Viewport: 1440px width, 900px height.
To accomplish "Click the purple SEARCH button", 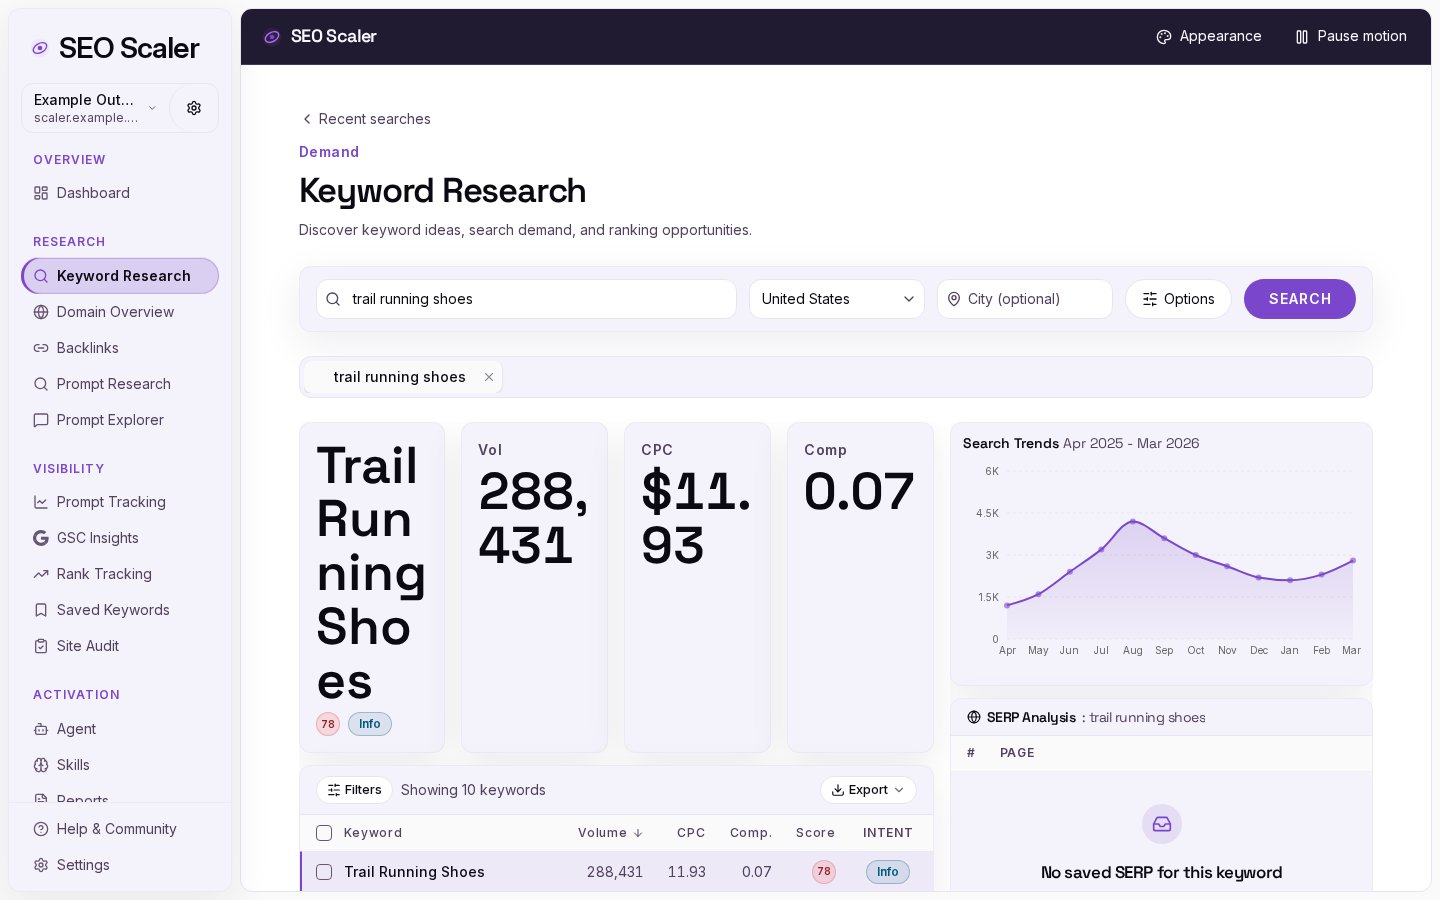I will [x=1300, y=299].
